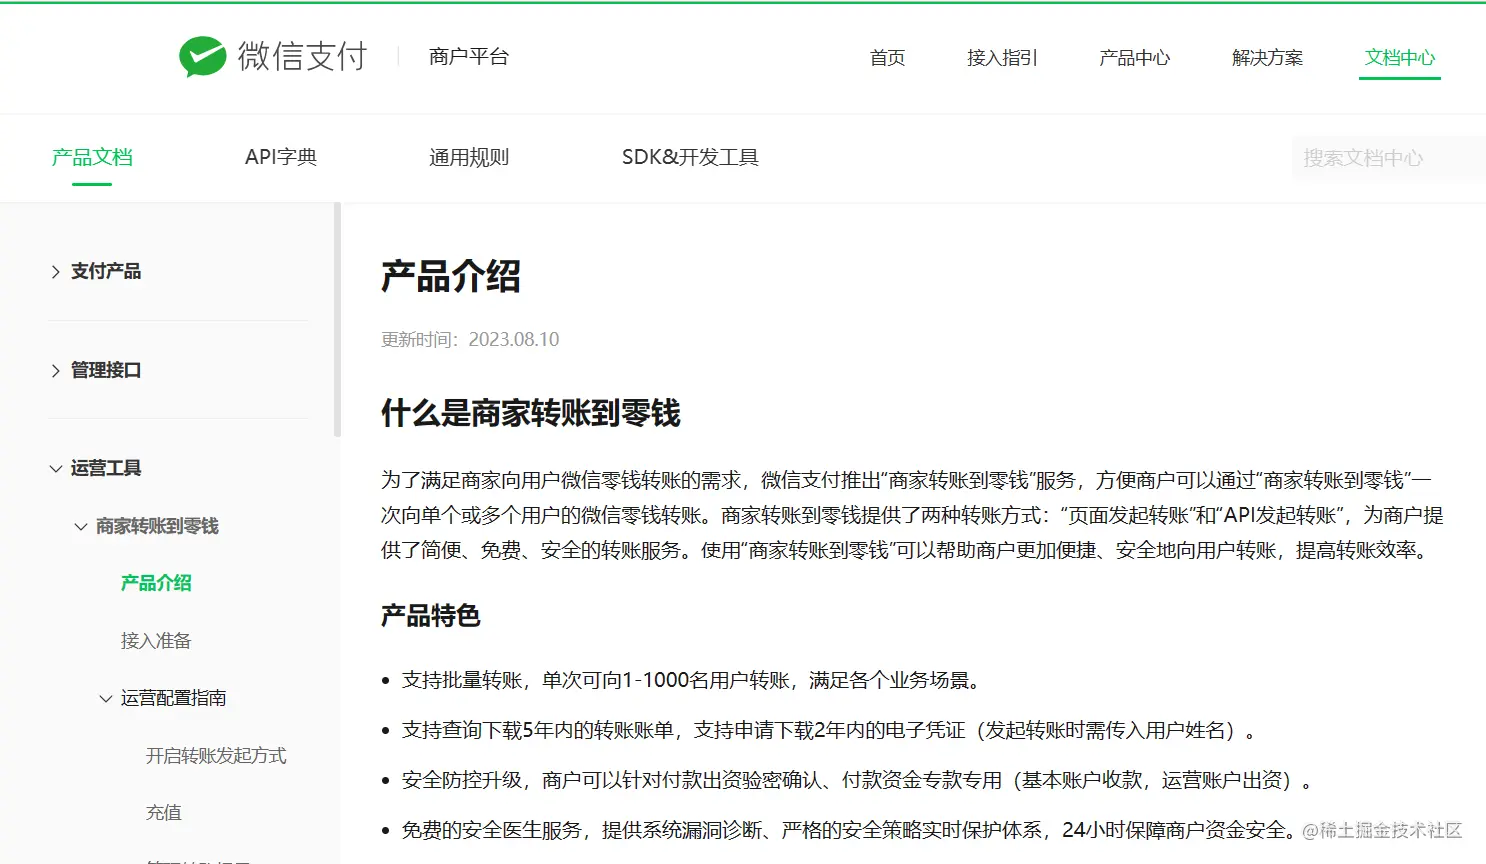Select 文档中心 navigation item
This screenshot has width=1486, height=864.
(x=1400, y=58)
